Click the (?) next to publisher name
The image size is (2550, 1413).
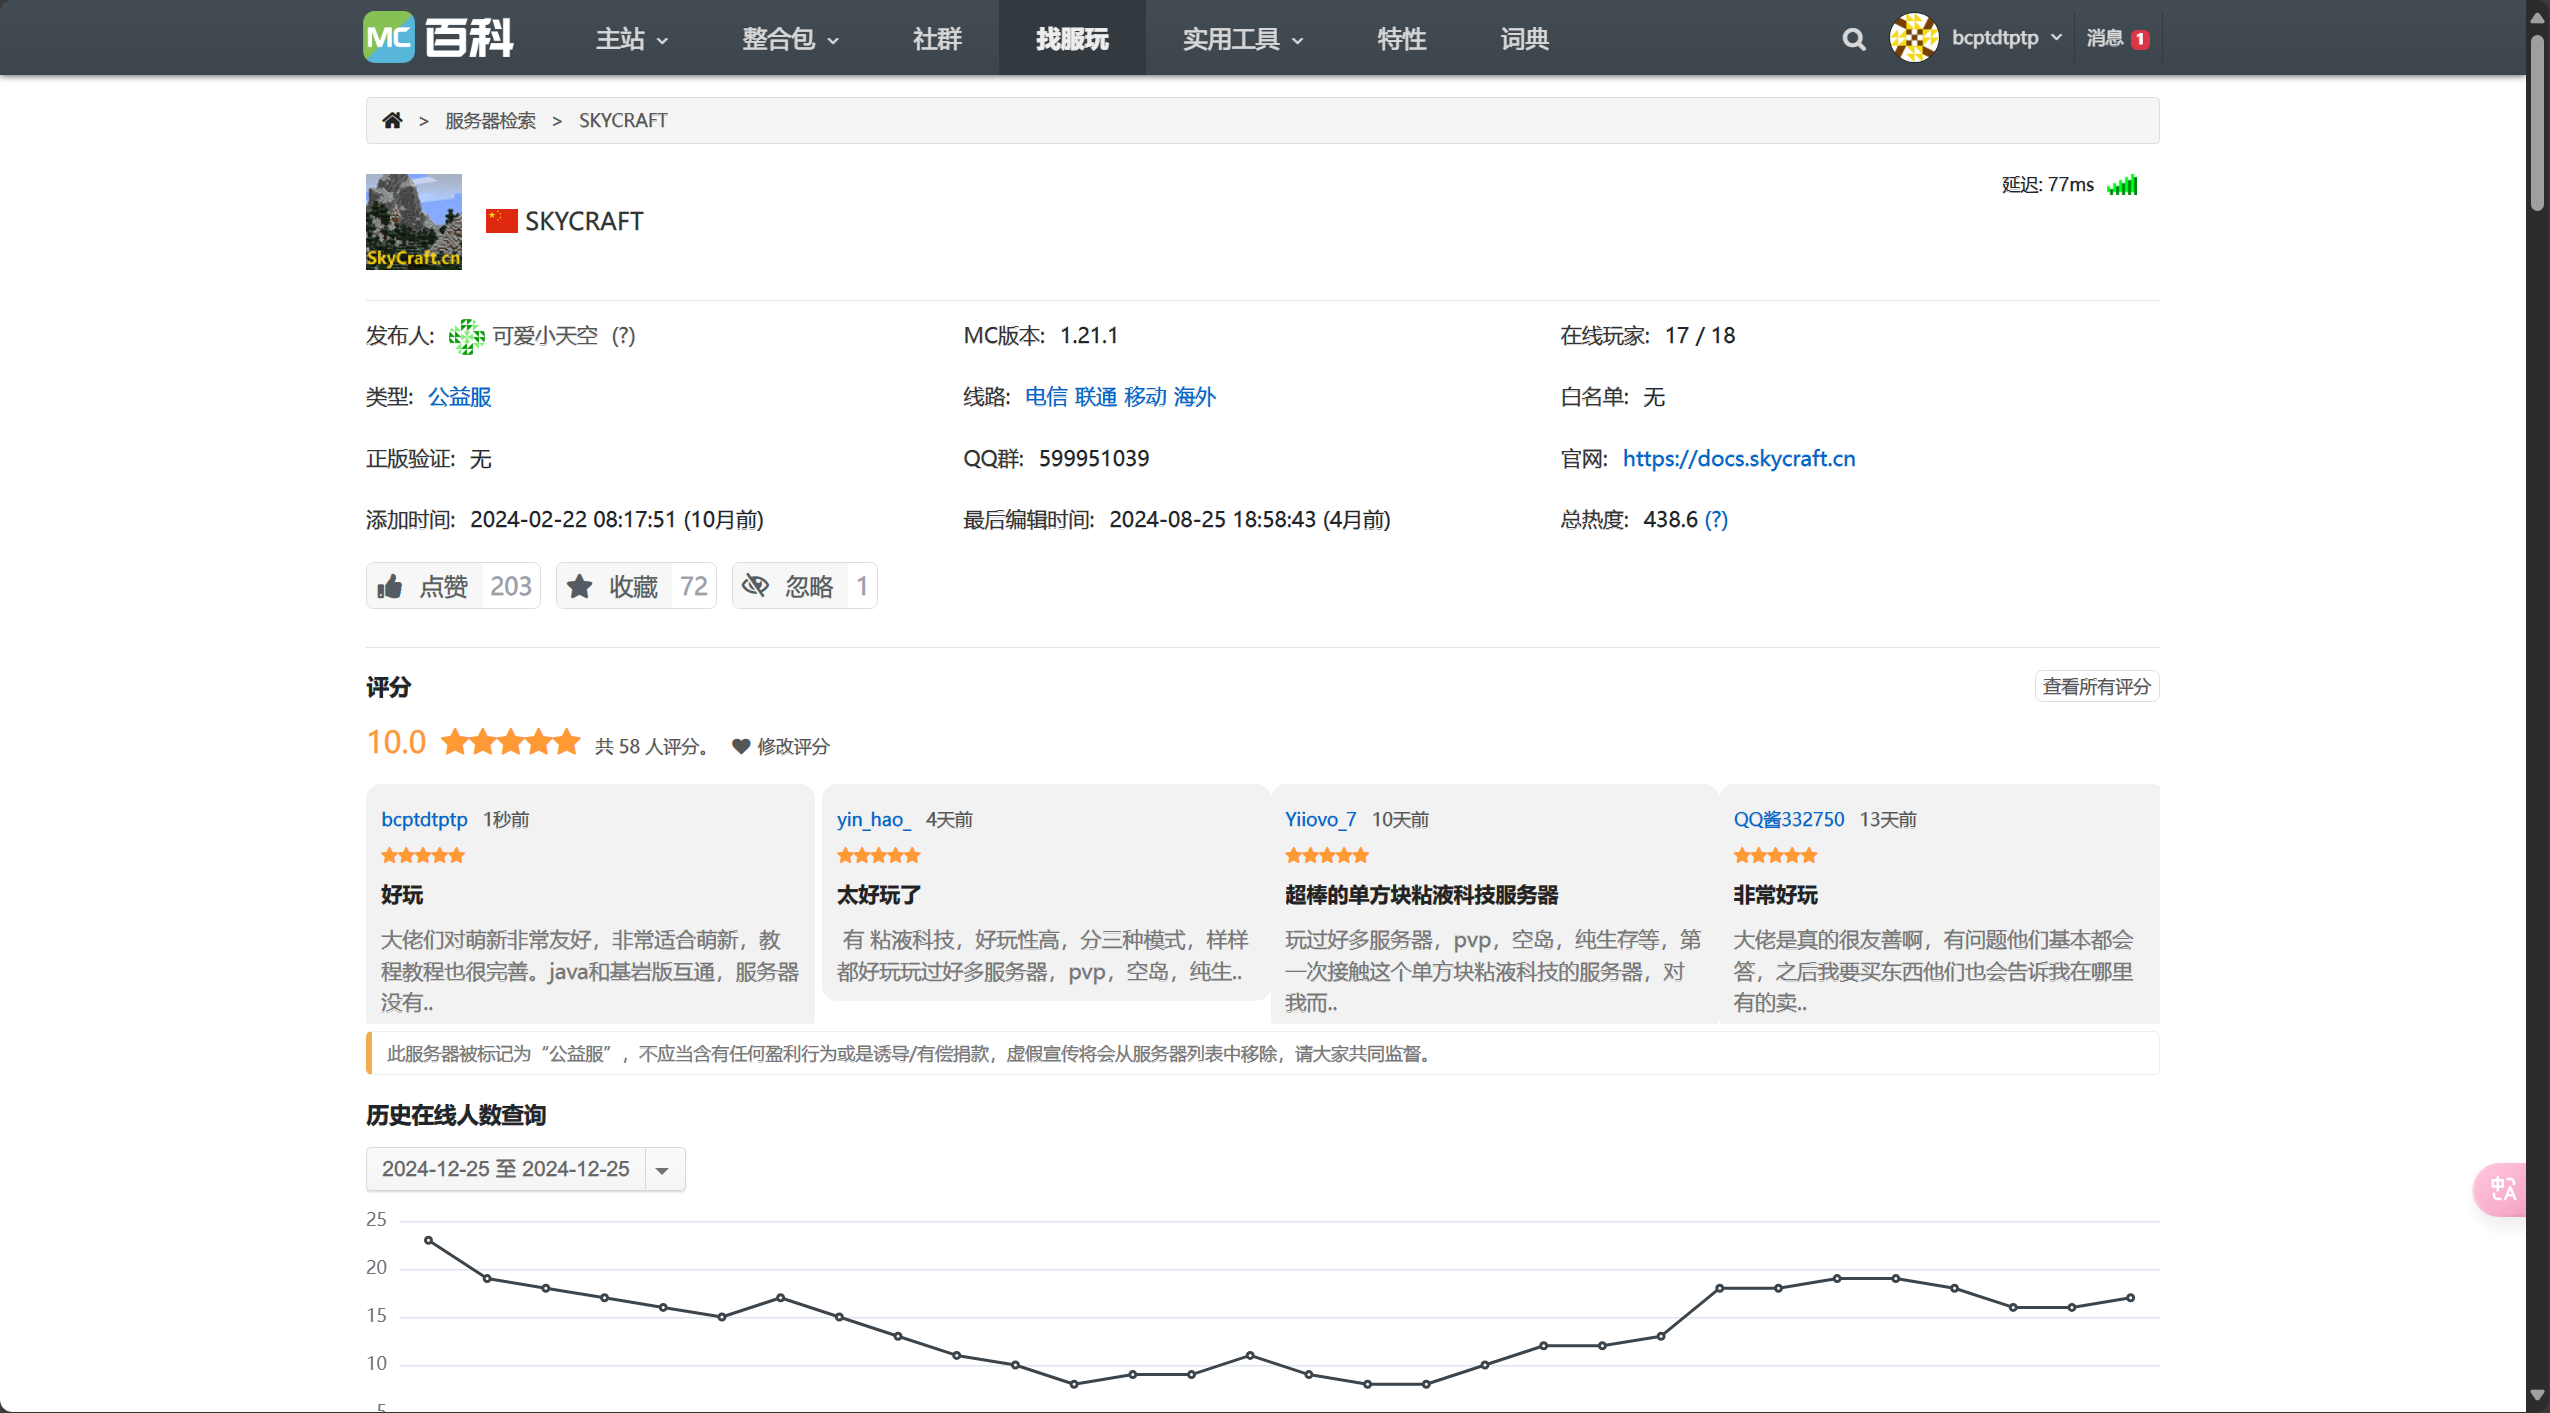(624, 336)
